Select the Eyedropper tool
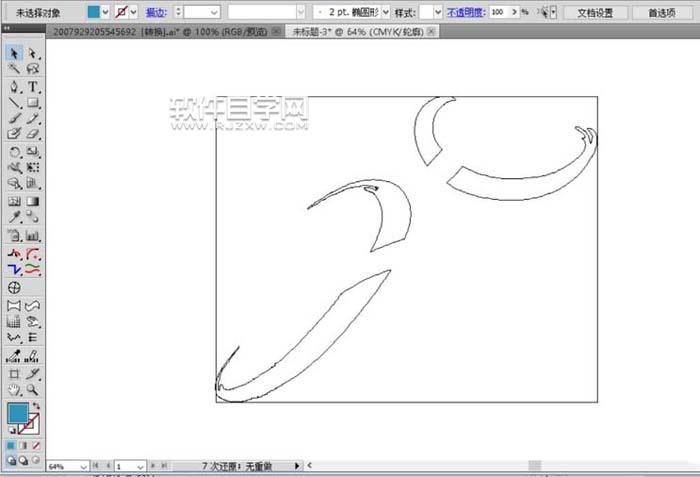This screenshot has height=477, width=700. (x=14, y=217)
